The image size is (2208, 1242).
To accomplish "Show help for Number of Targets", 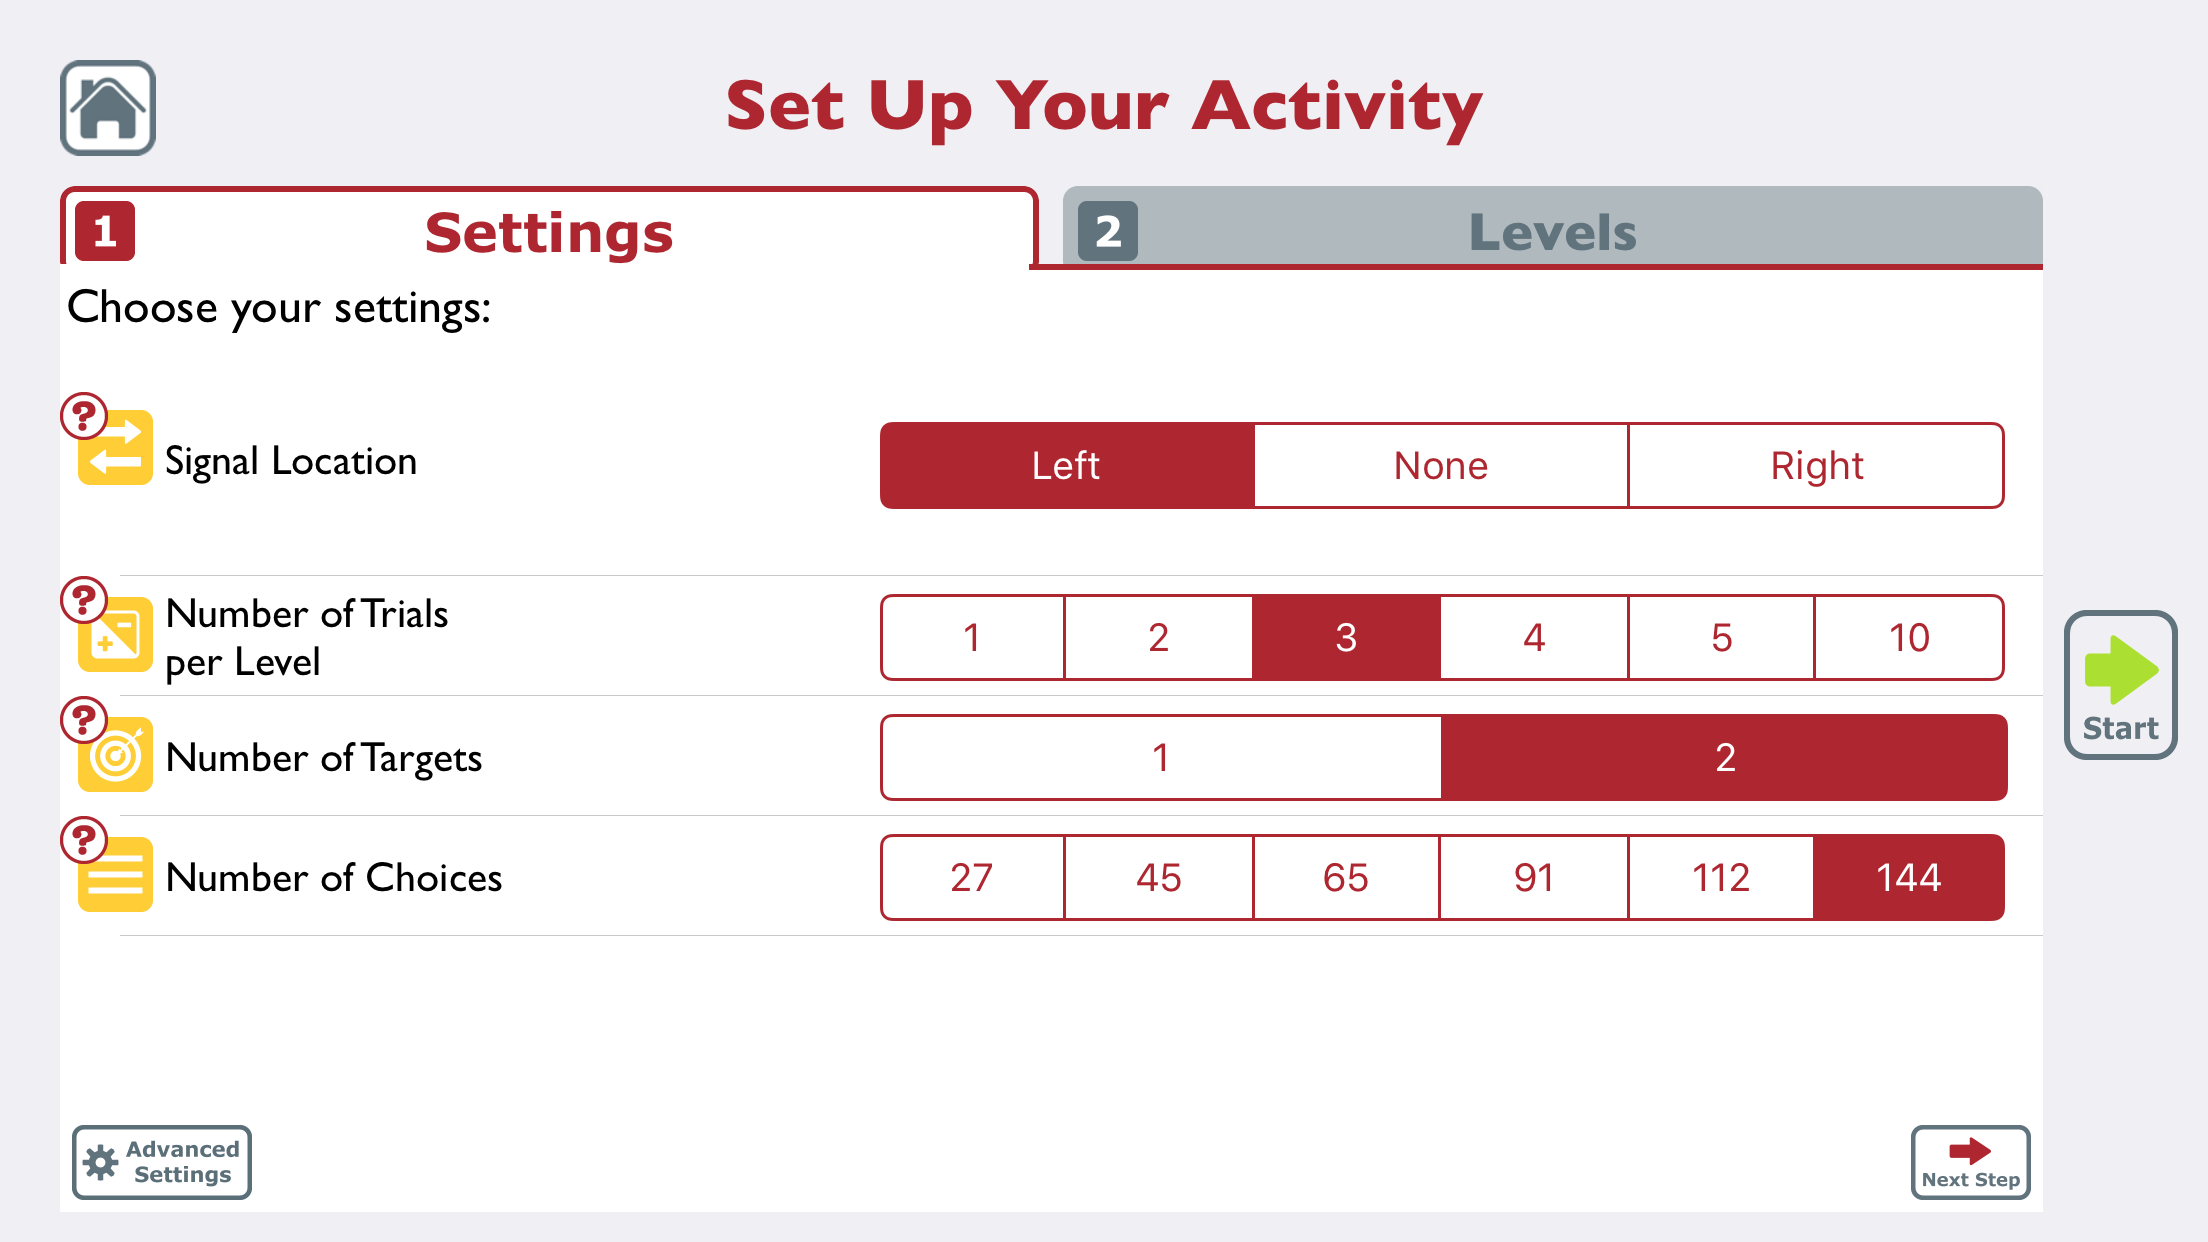I will [84, 719].
